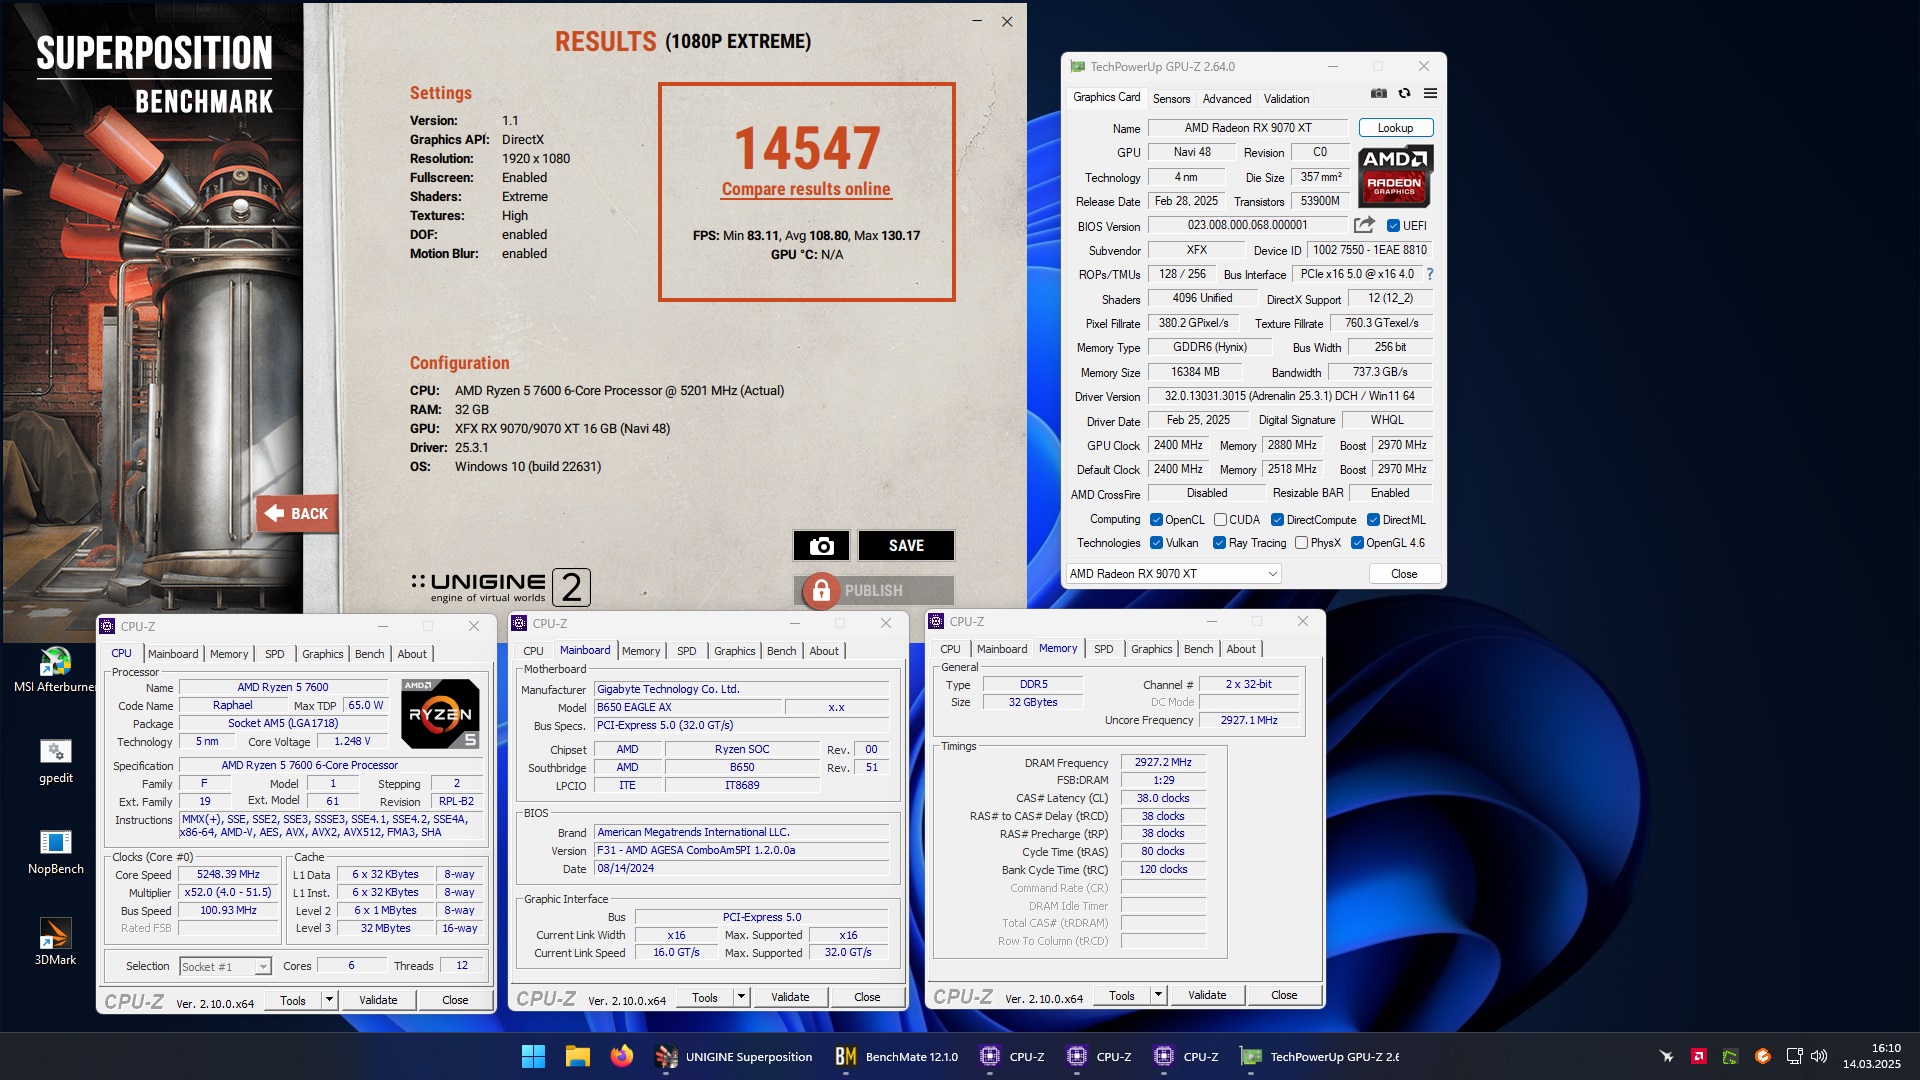
Task: Open the AMD Radeon RX 9070 XT GPU dropdown
Action: pyautogui.click(x=1173, y=574)
